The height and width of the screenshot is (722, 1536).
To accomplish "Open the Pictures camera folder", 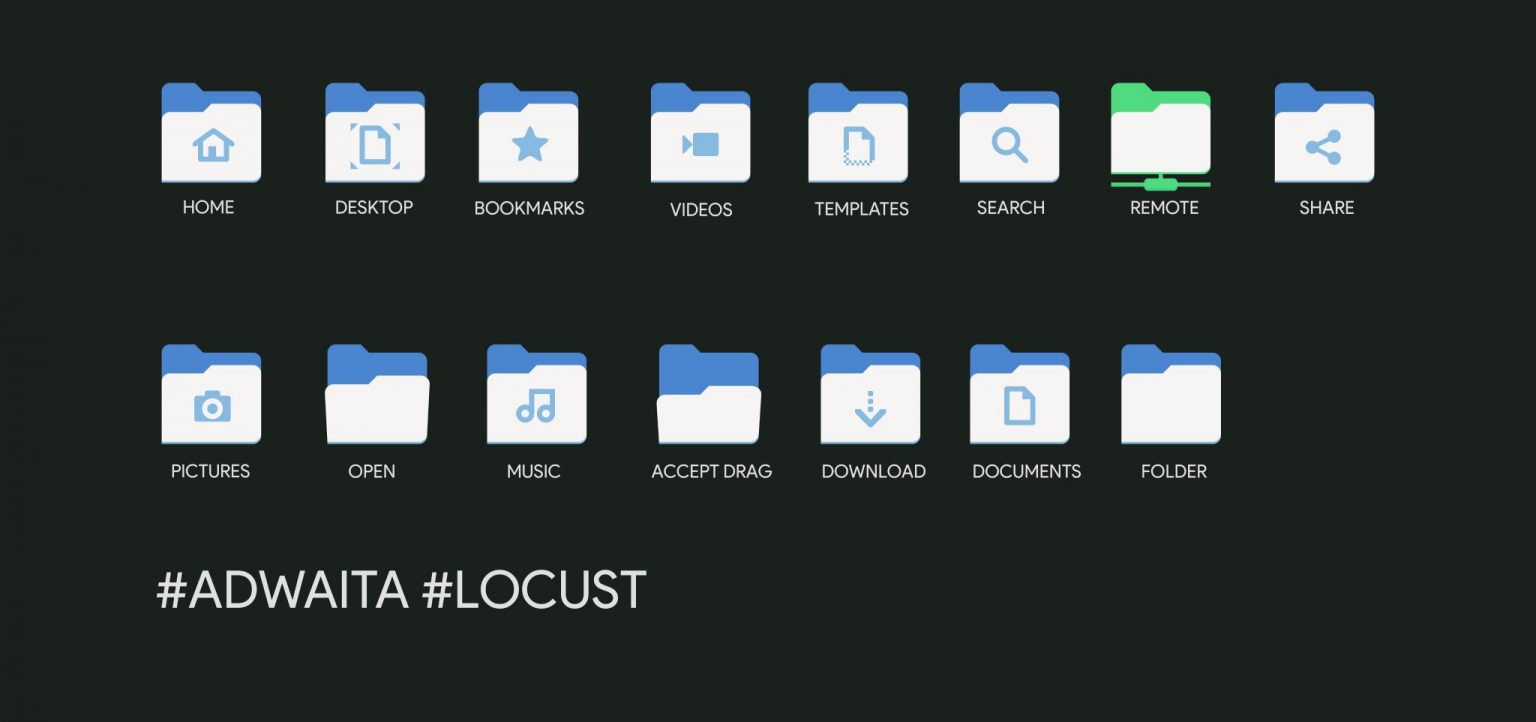I will point(211,395).
